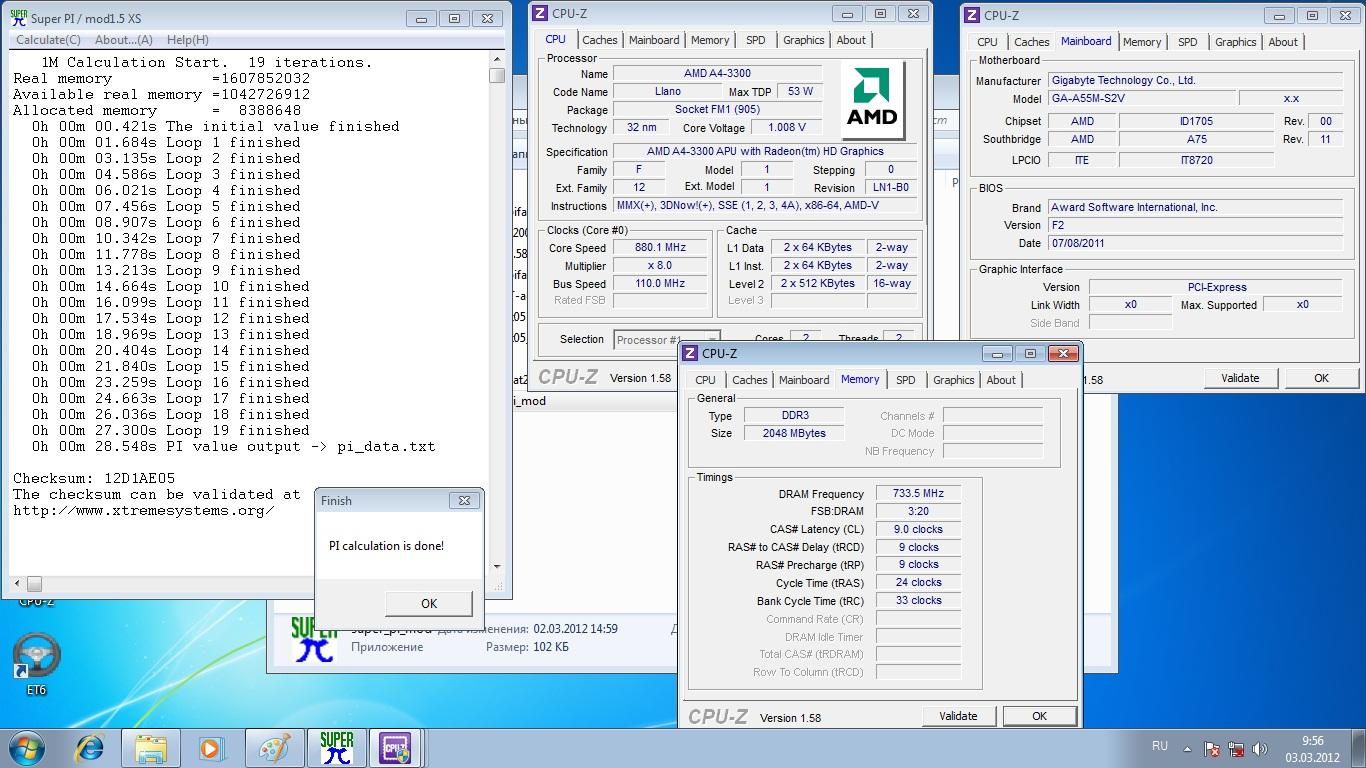Click OK in the CPU-Z Memory window
Image resolution: width=1366 pixels, height=768 pixels.
coord(1039,716)
